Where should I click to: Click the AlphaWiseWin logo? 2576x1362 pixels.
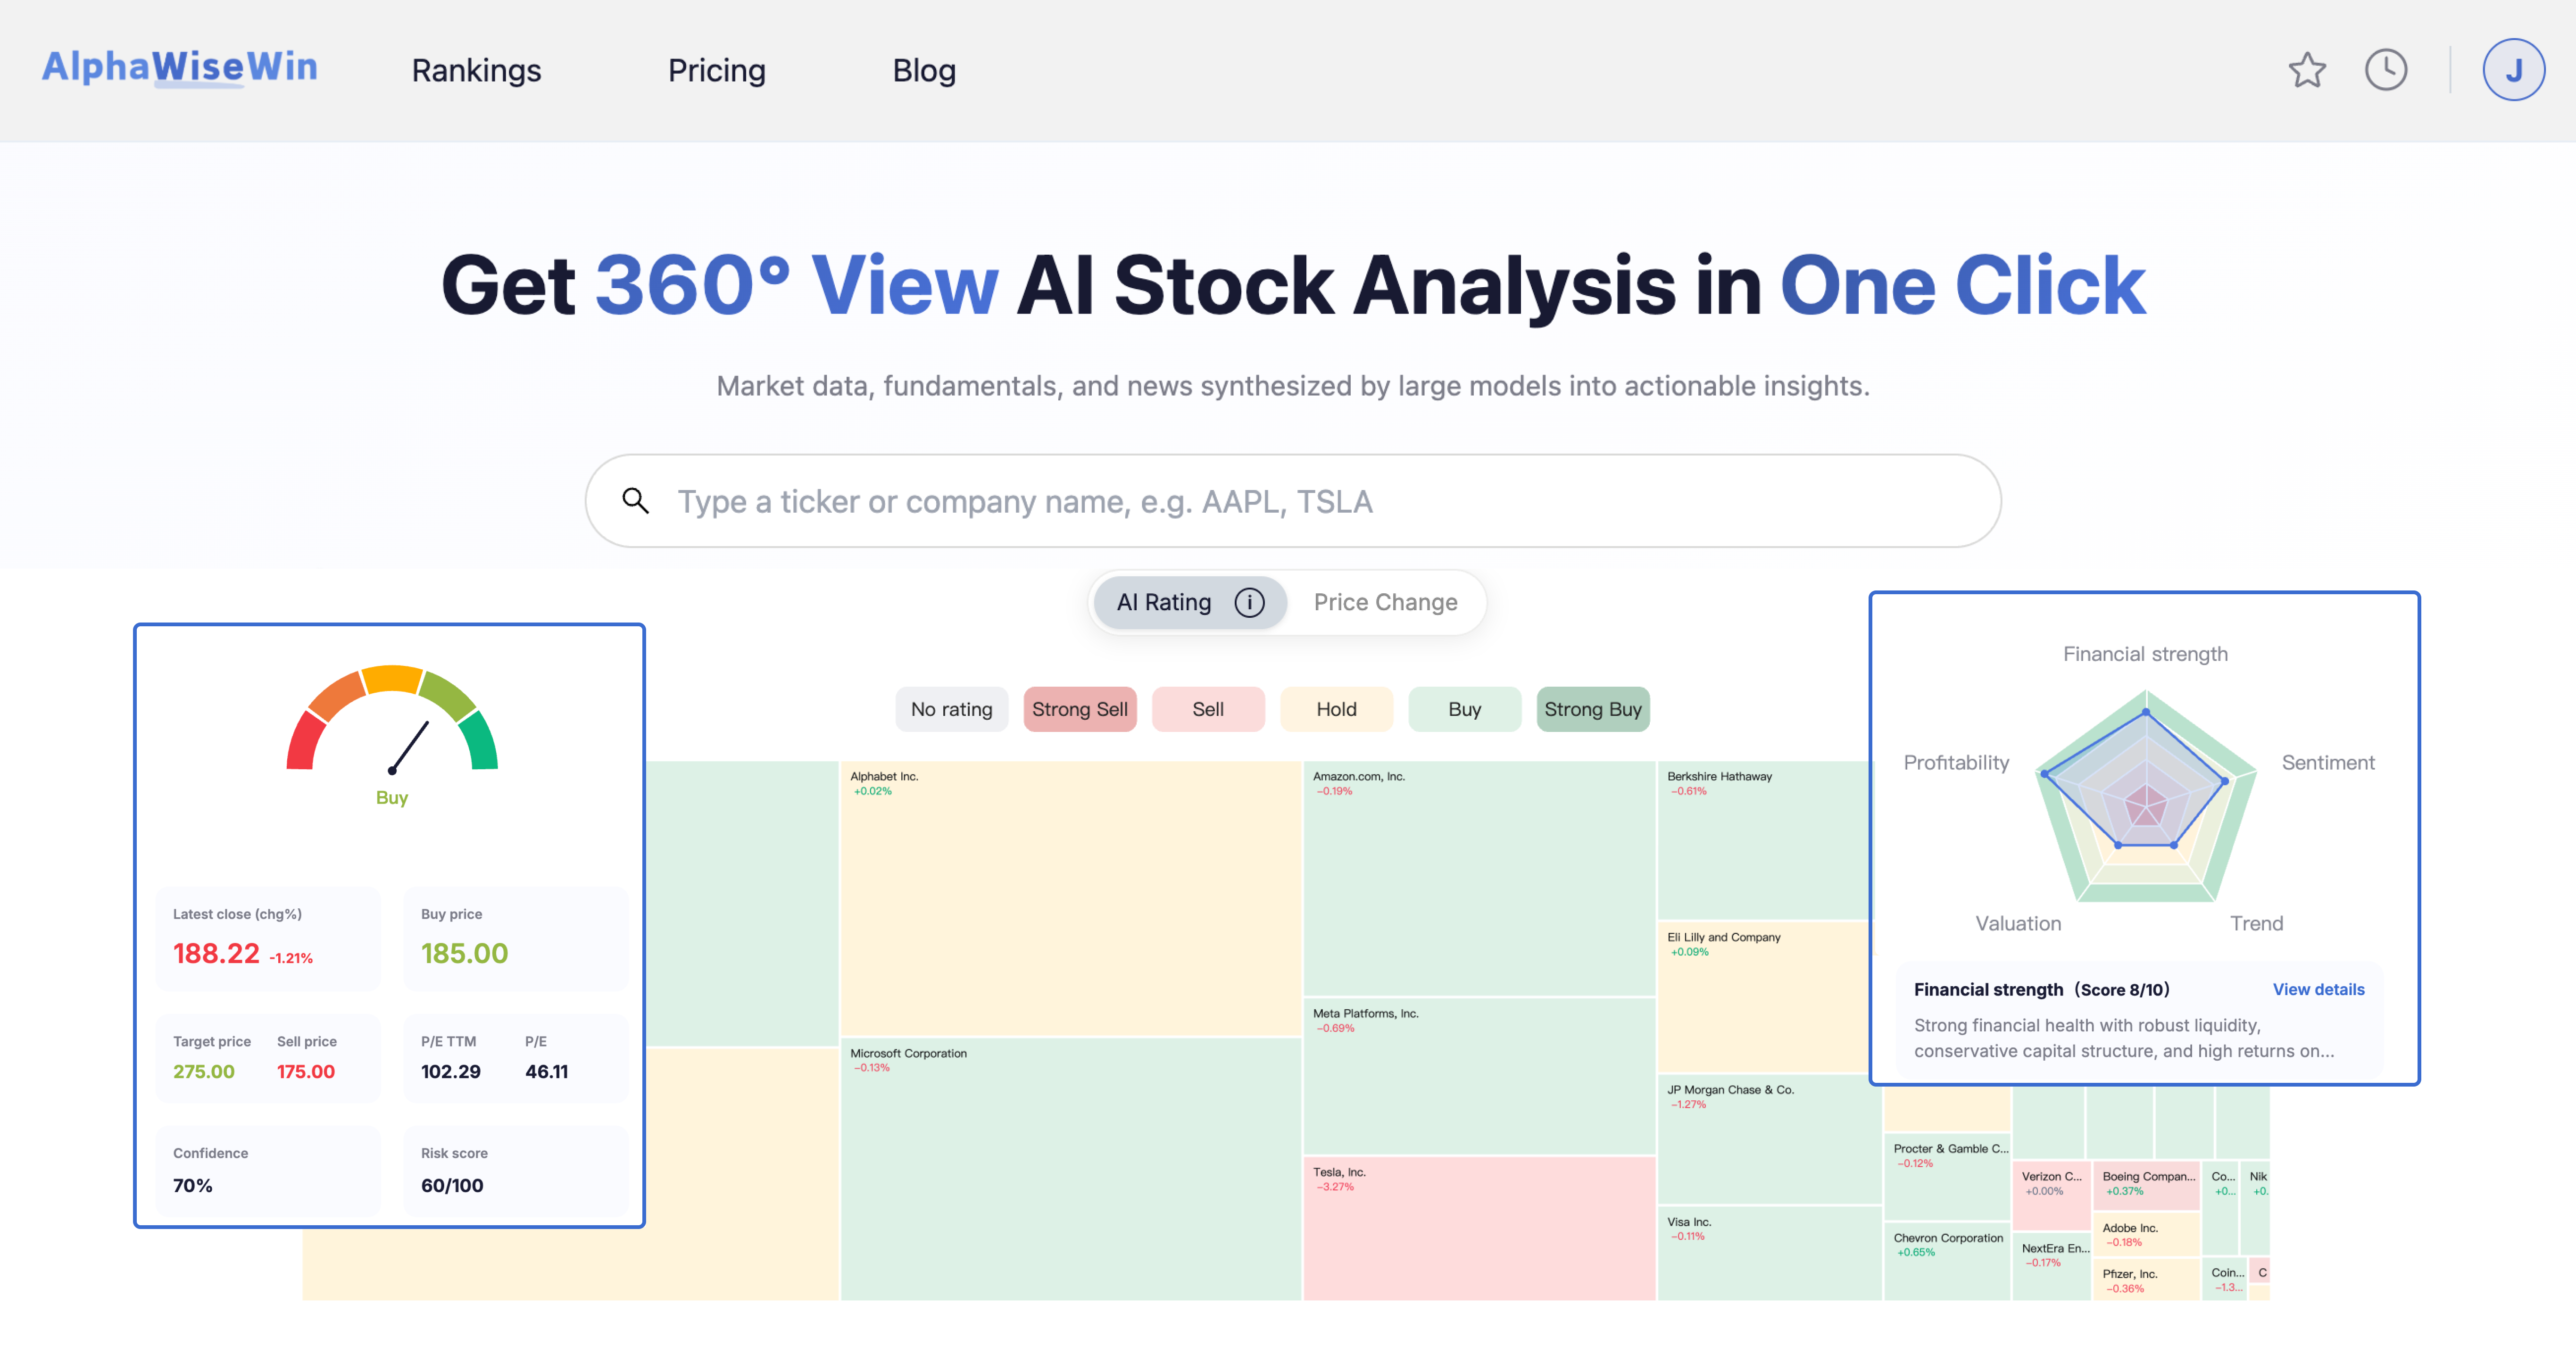[180, 68]
